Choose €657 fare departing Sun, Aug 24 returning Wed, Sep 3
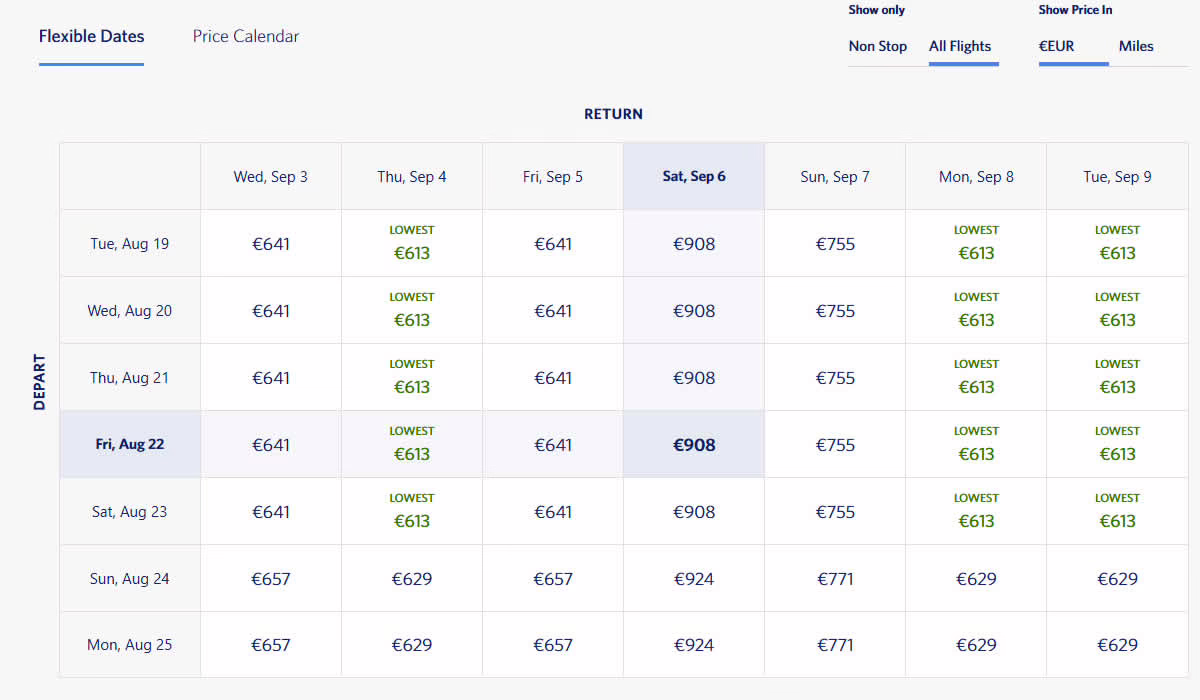 pyautogui.click(x=271, y=579)
